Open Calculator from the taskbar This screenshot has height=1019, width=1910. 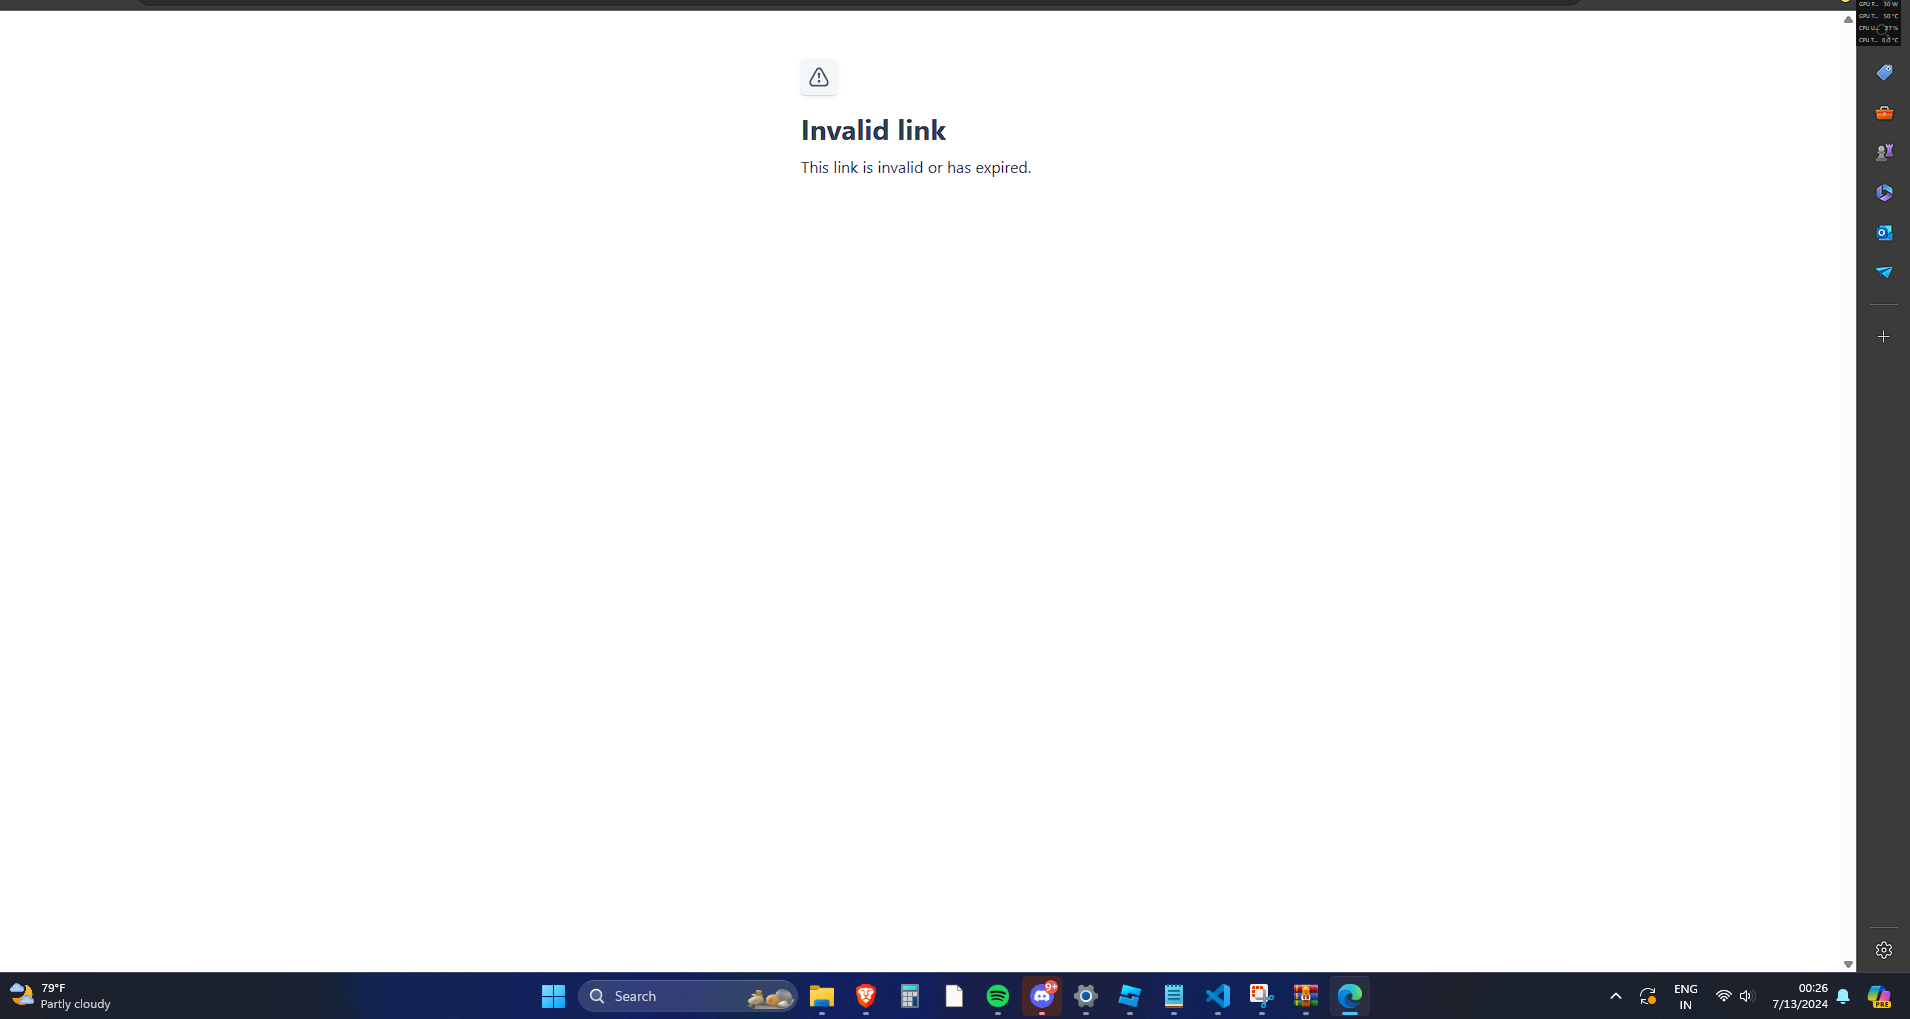[x=910, y=996]
